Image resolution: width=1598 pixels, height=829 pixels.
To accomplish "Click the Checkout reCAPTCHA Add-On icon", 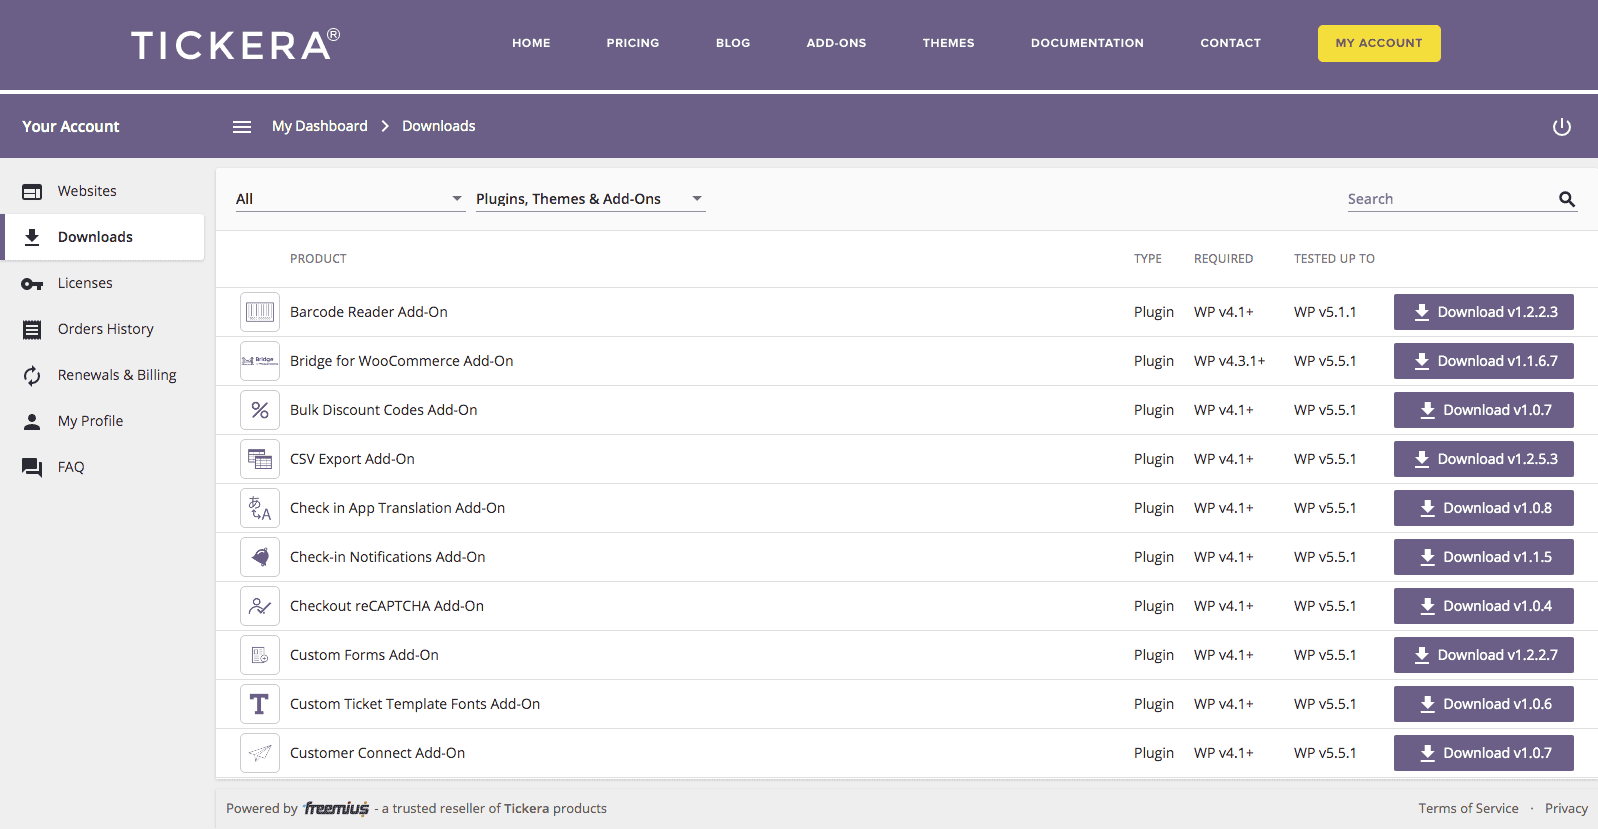I will click(260, 606).
